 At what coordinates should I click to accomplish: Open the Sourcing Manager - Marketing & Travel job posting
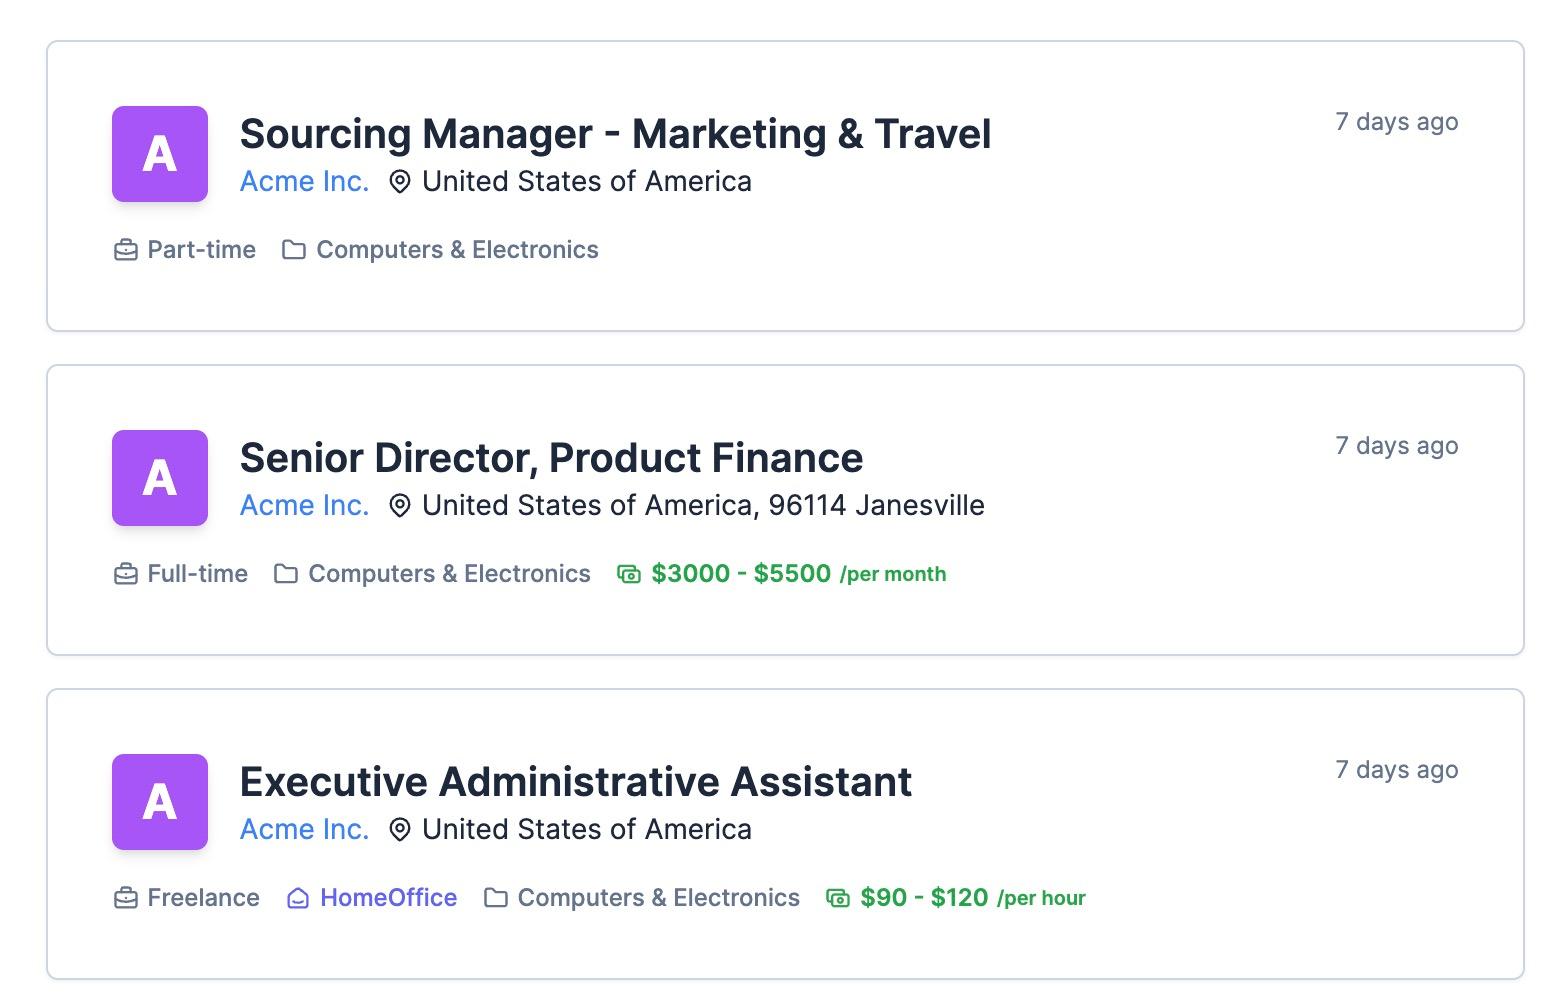tap(614, 133)
